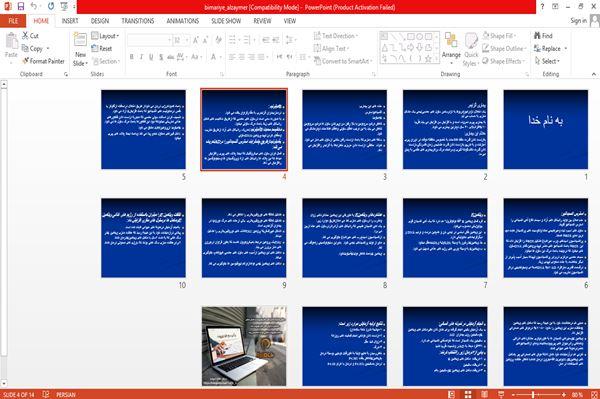Click Sign in link
This screenshot has height=399, width=600.
pyautogui.click(x=578, y=21)
